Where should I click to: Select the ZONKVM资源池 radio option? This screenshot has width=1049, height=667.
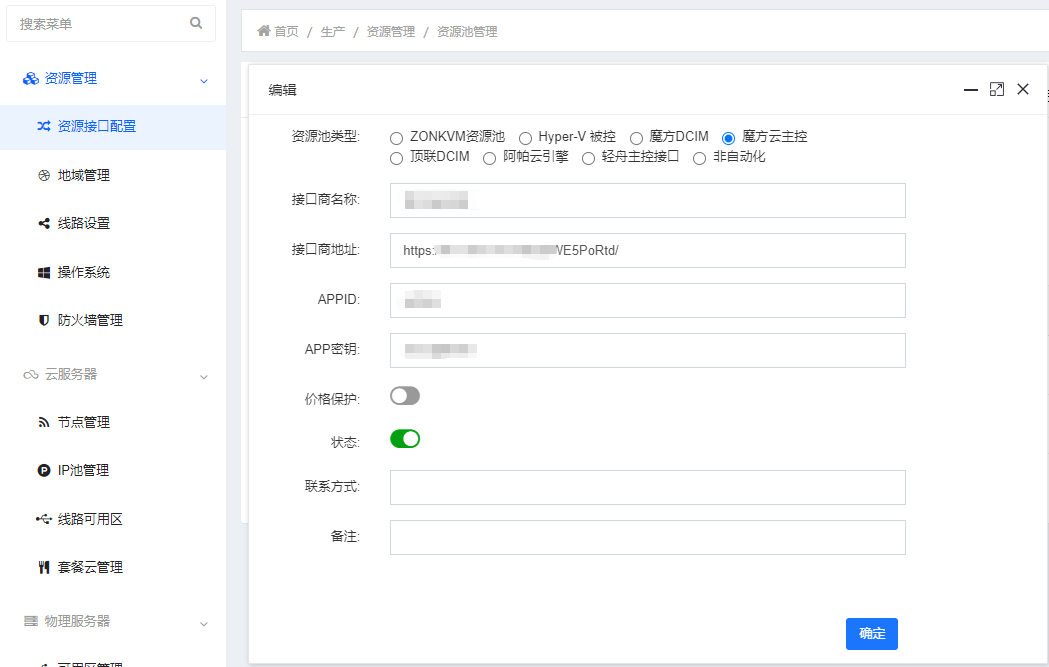pos(396,137)
